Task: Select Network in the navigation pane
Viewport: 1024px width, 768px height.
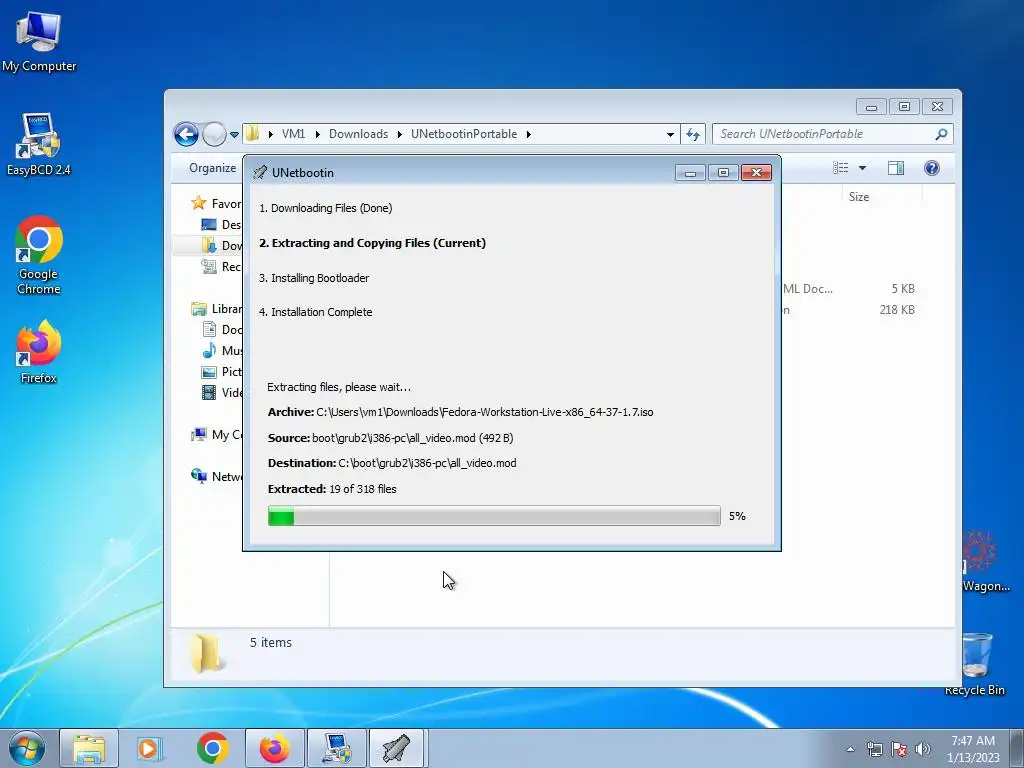Action: coord(217,476)
